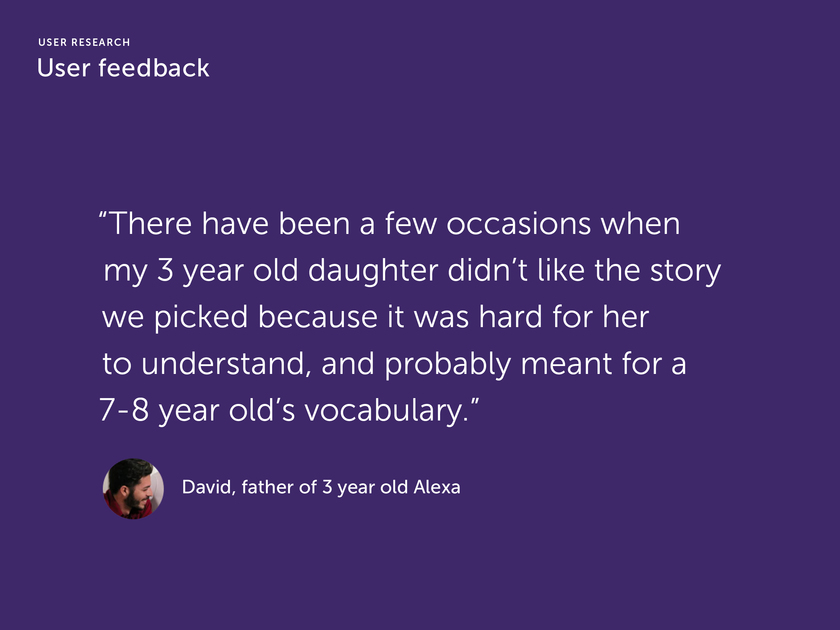The height and width of the screenshot is (630, 840).
Task: Click the word "picked" in the quote
Action: [201, 318]
